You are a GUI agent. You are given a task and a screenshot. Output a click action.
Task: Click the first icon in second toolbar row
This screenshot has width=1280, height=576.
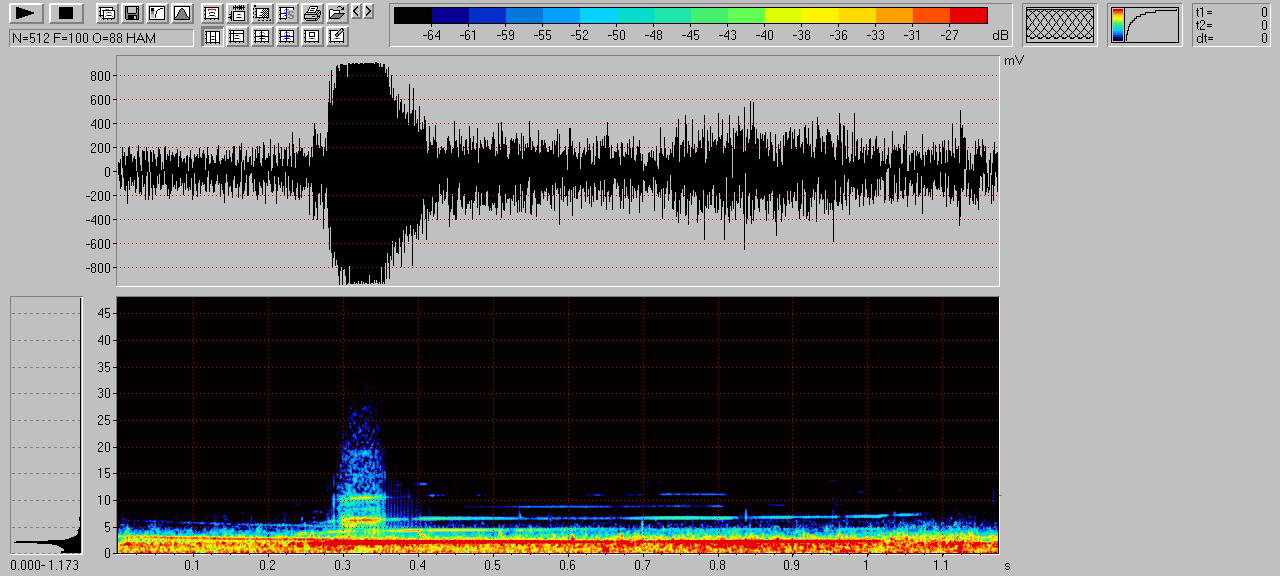212,37
